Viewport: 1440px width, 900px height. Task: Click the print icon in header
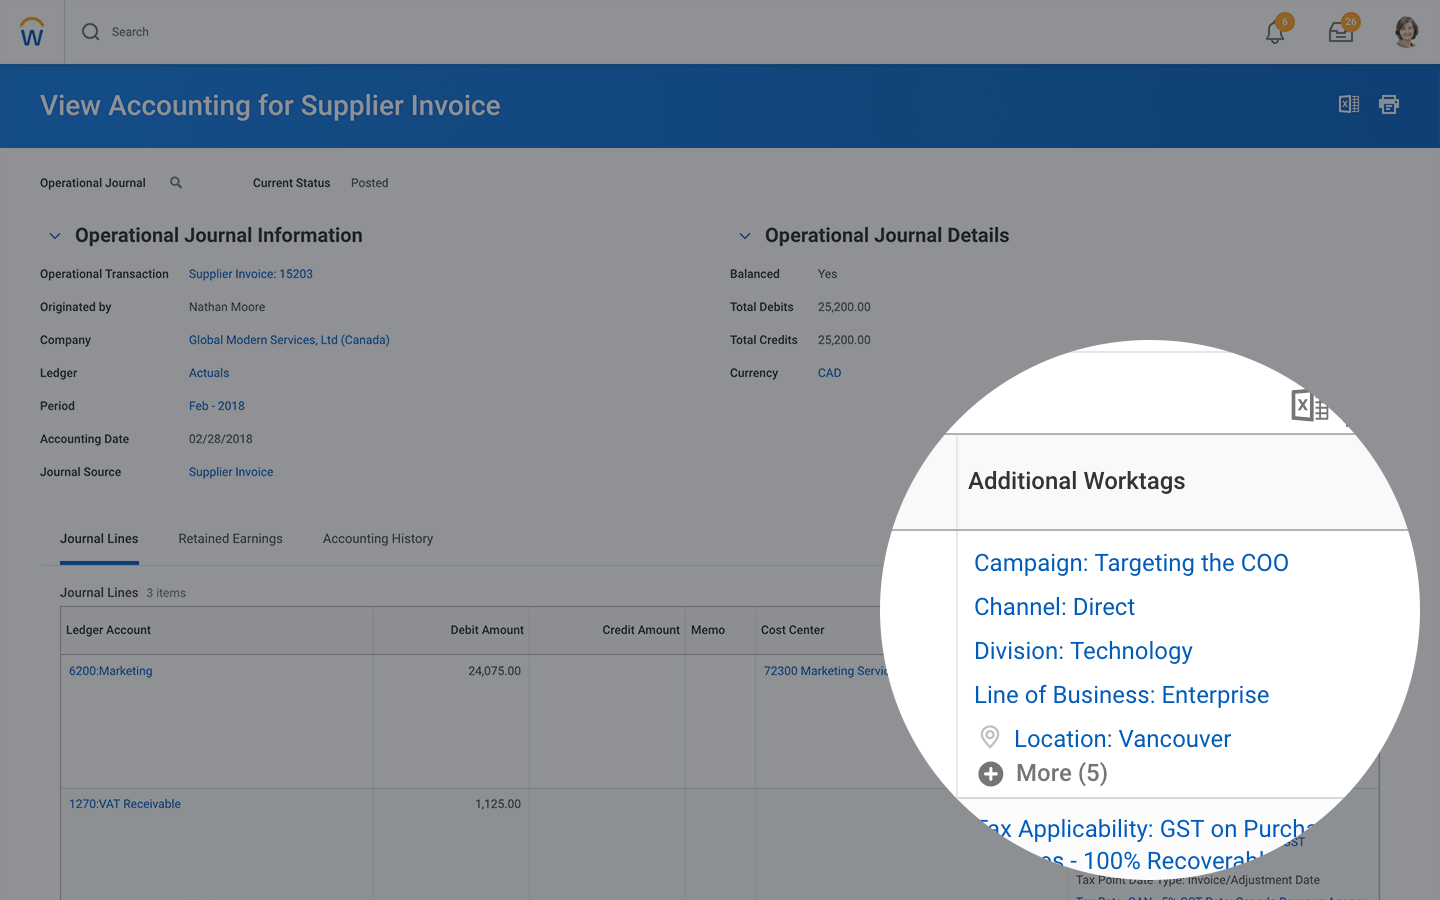(x=1389, y=104)
